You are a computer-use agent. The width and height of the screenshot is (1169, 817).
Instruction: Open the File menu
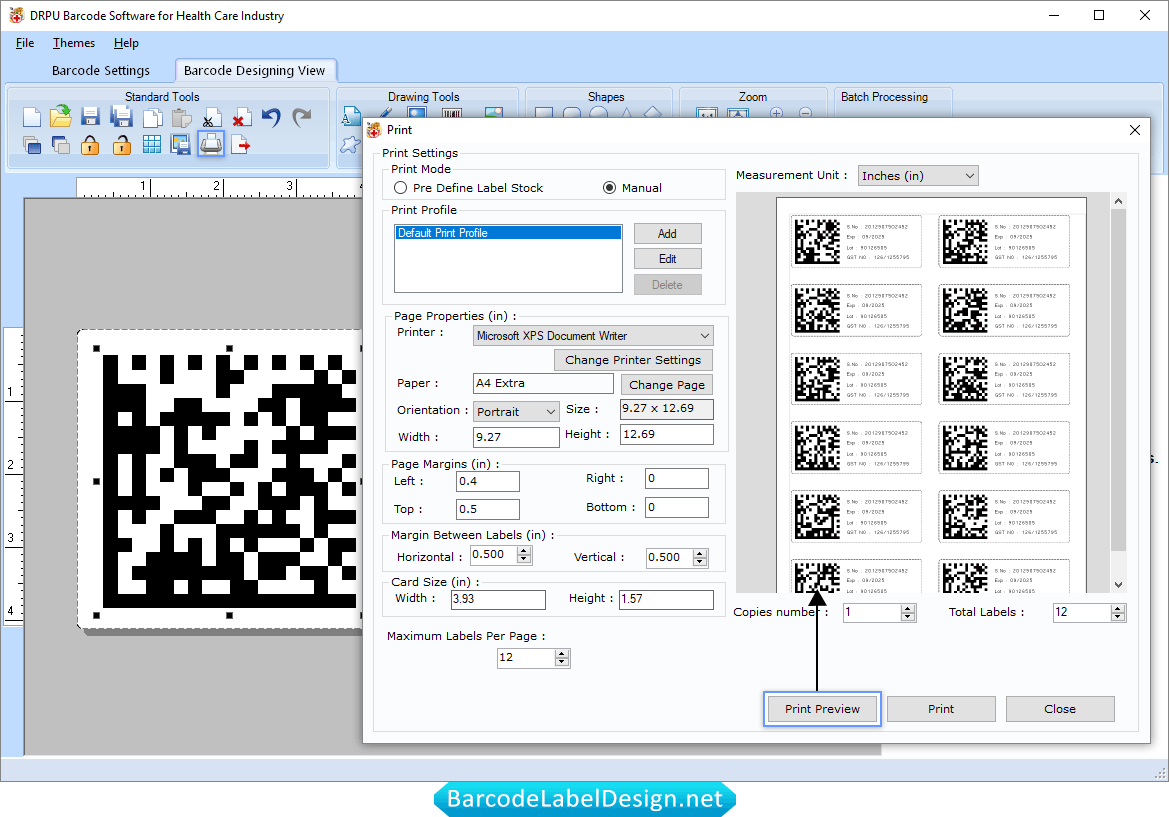(25, 43)
